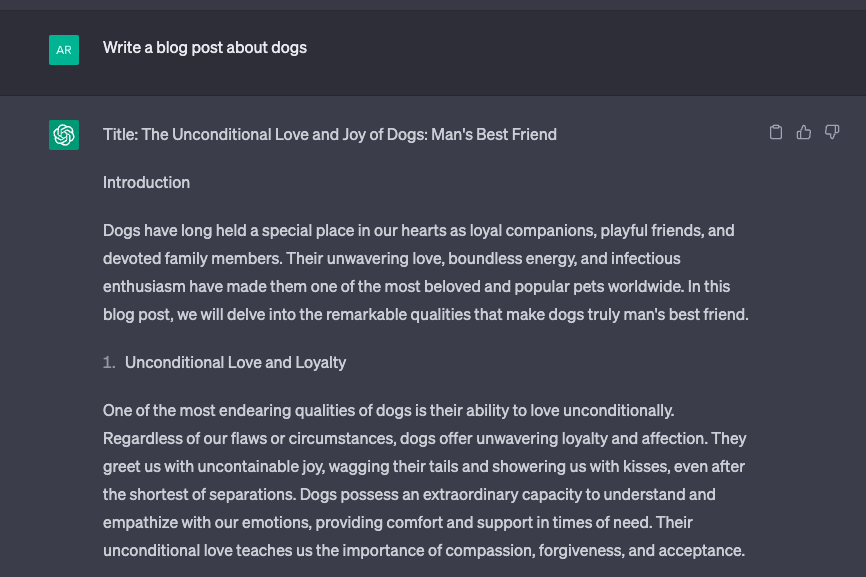Screen dimensions: 866x577
Task: Click the line starting 'the shortest of separations'
Action: (409, 495)
